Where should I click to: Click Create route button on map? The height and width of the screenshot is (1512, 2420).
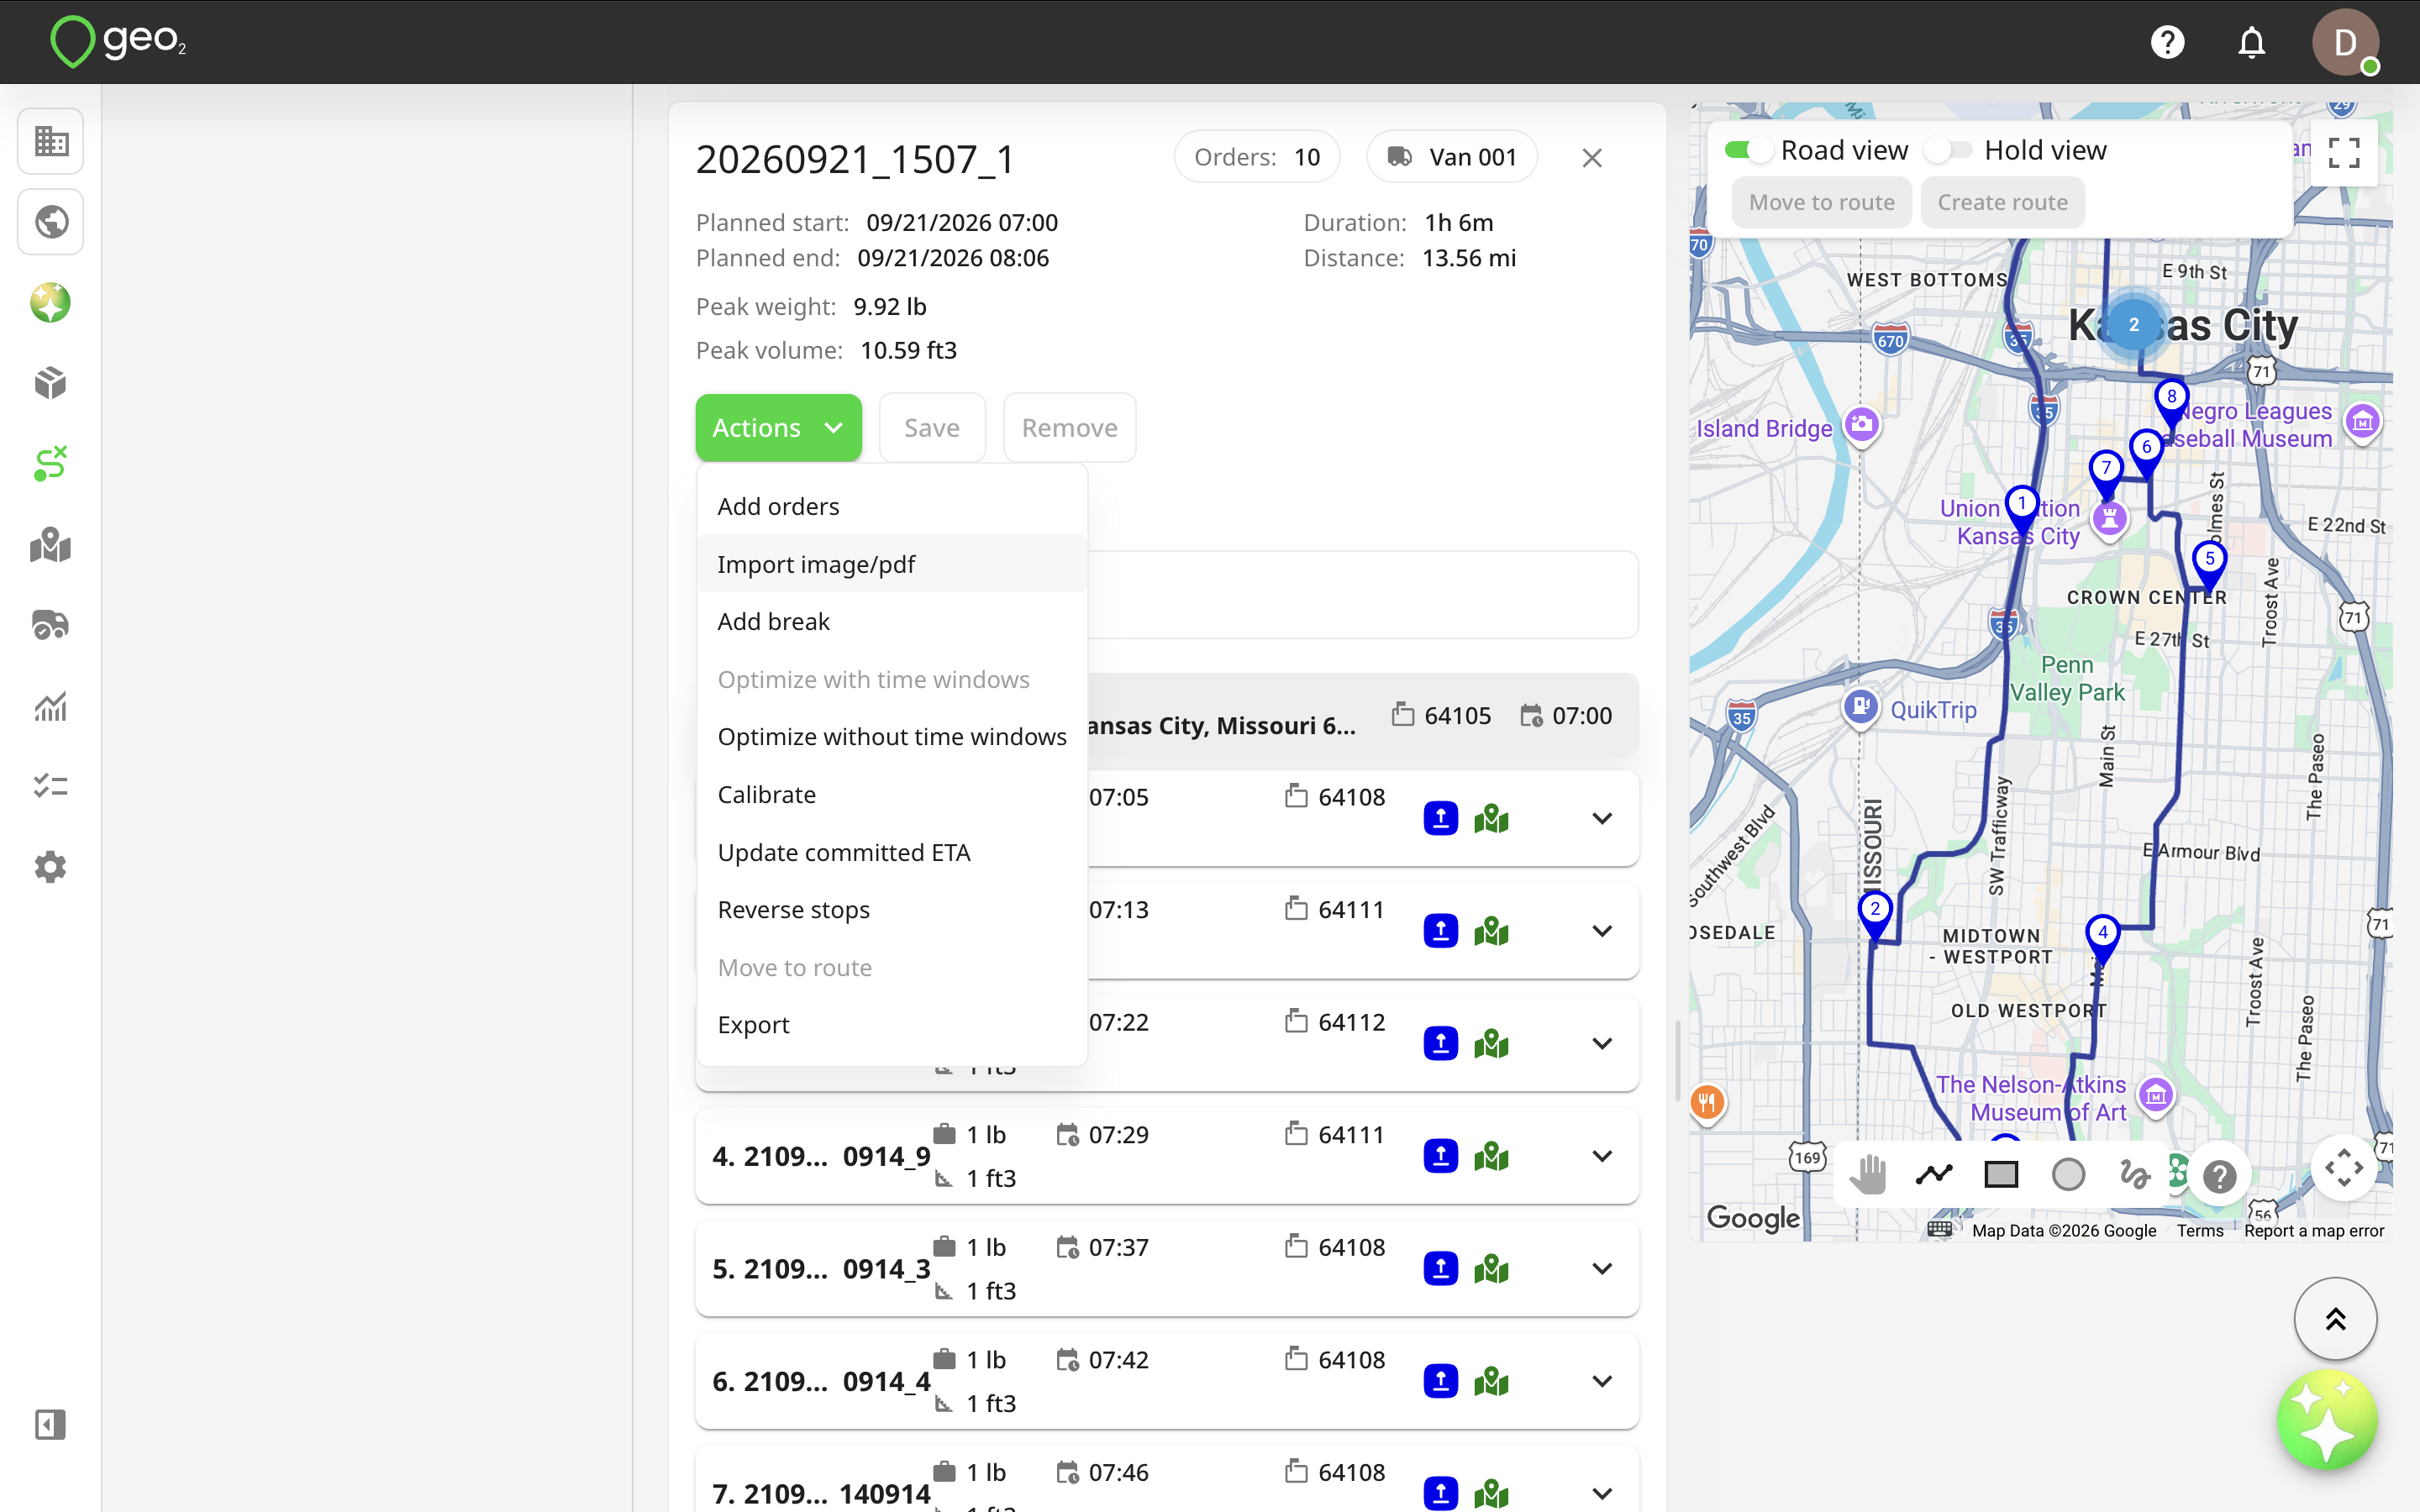click(2002, 203)
